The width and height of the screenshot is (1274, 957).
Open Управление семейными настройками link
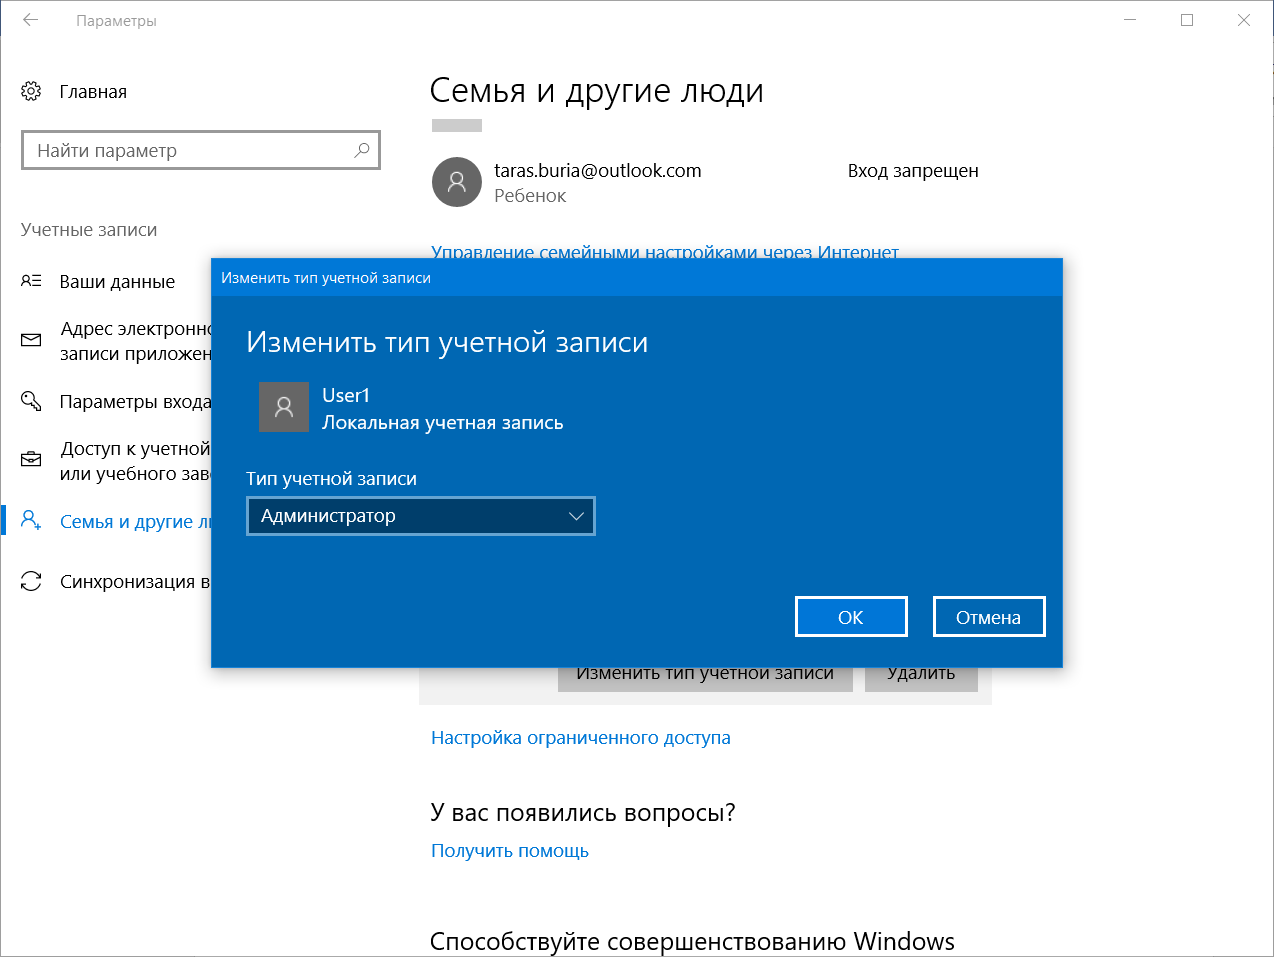(x=665, y=251)
